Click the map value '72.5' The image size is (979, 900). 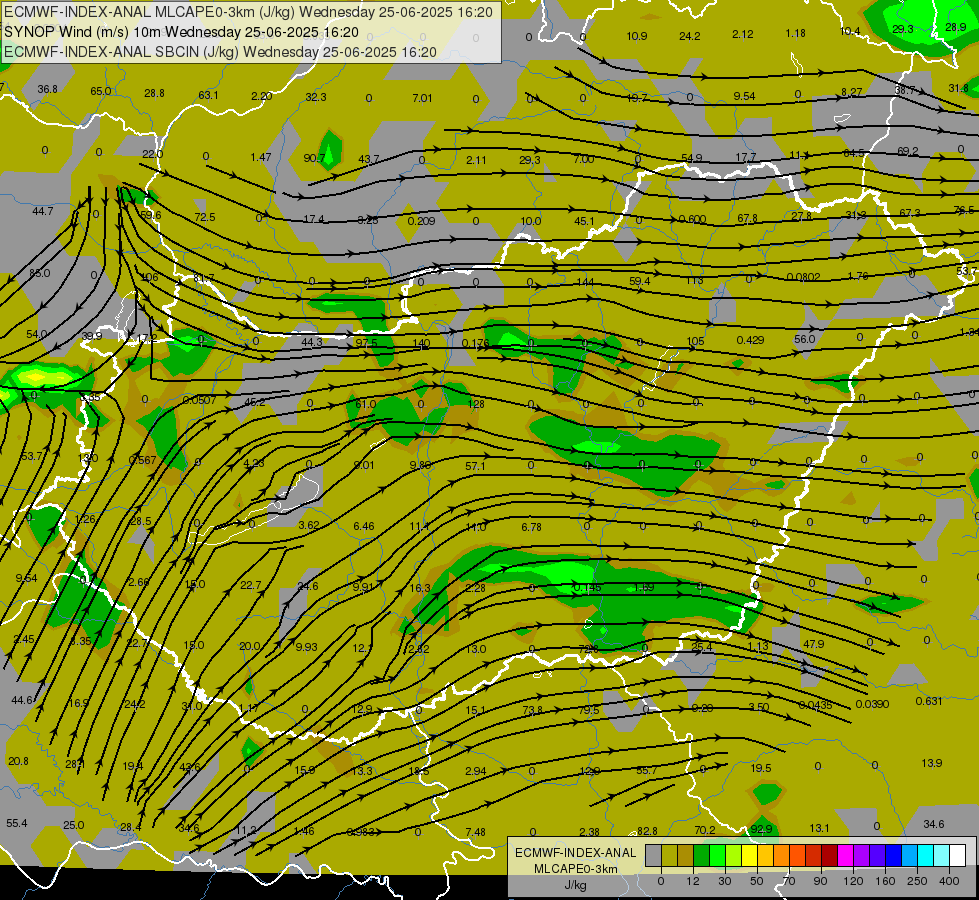(x=205, y=217)
